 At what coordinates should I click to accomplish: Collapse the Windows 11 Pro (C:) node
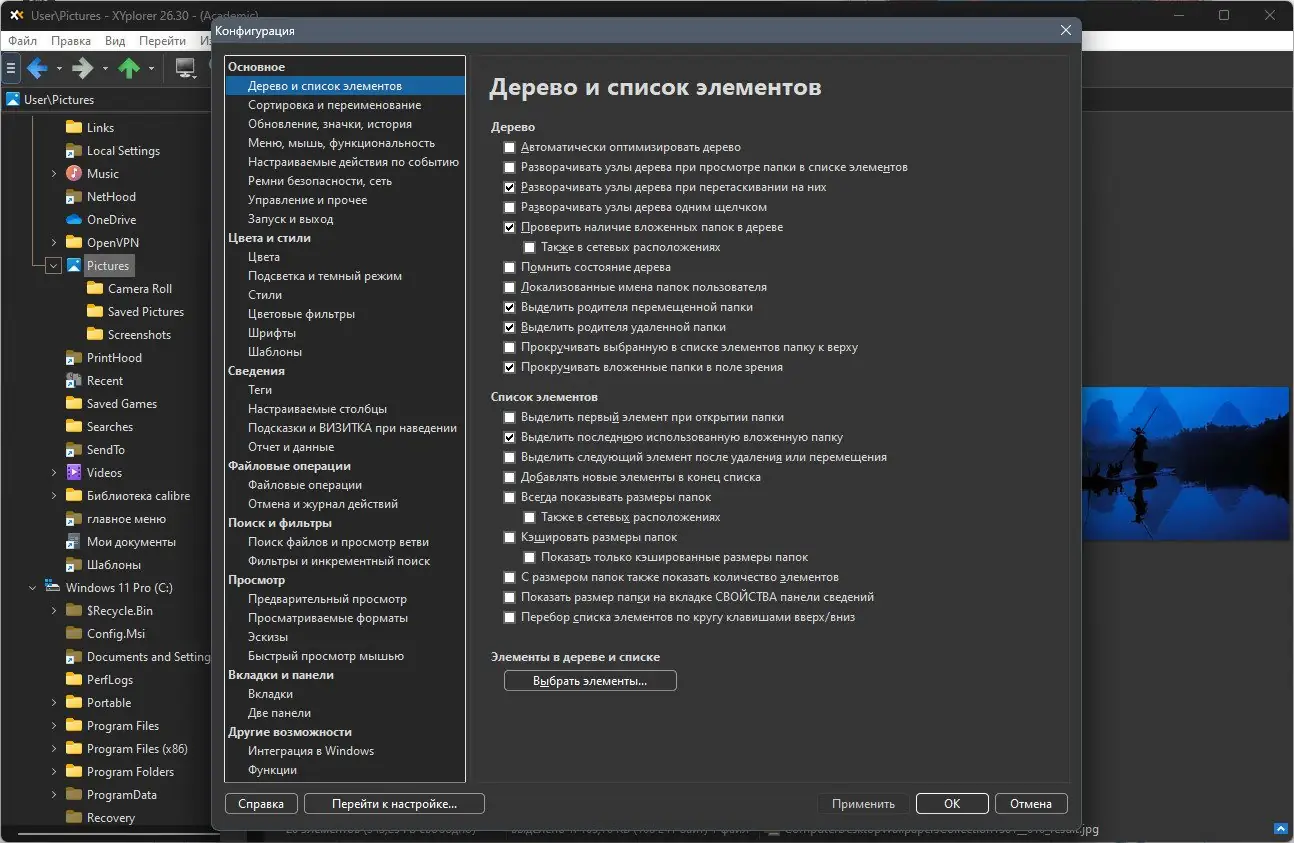coord(33,588)
